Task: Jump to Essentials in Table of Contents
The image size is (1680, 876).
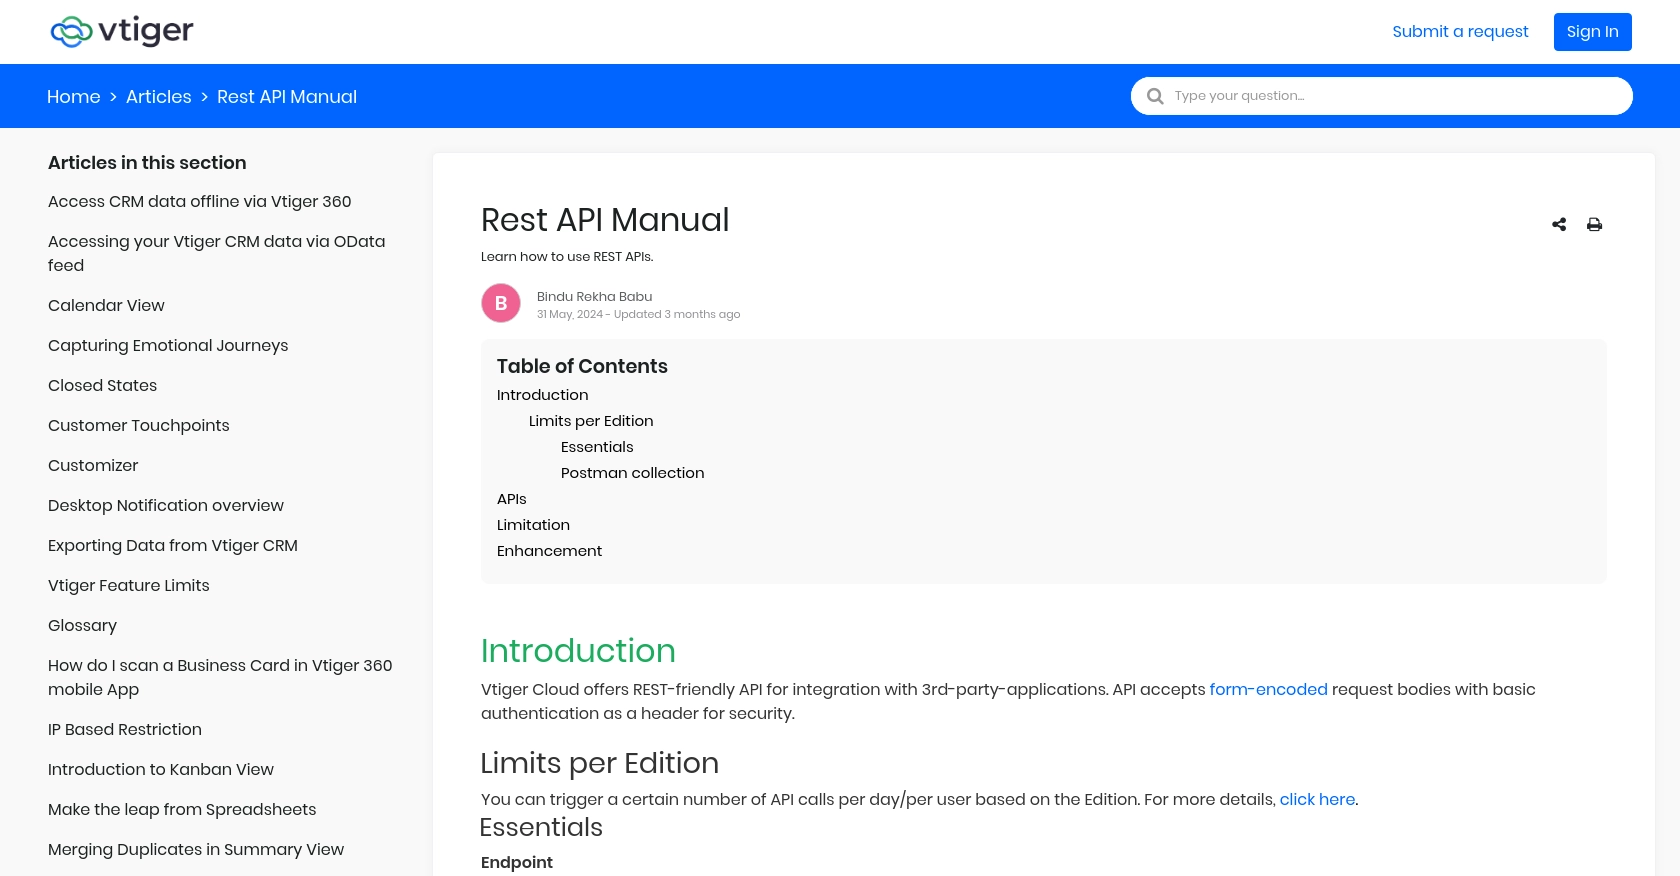Action: pyautogui.click(x=597, y=447)
